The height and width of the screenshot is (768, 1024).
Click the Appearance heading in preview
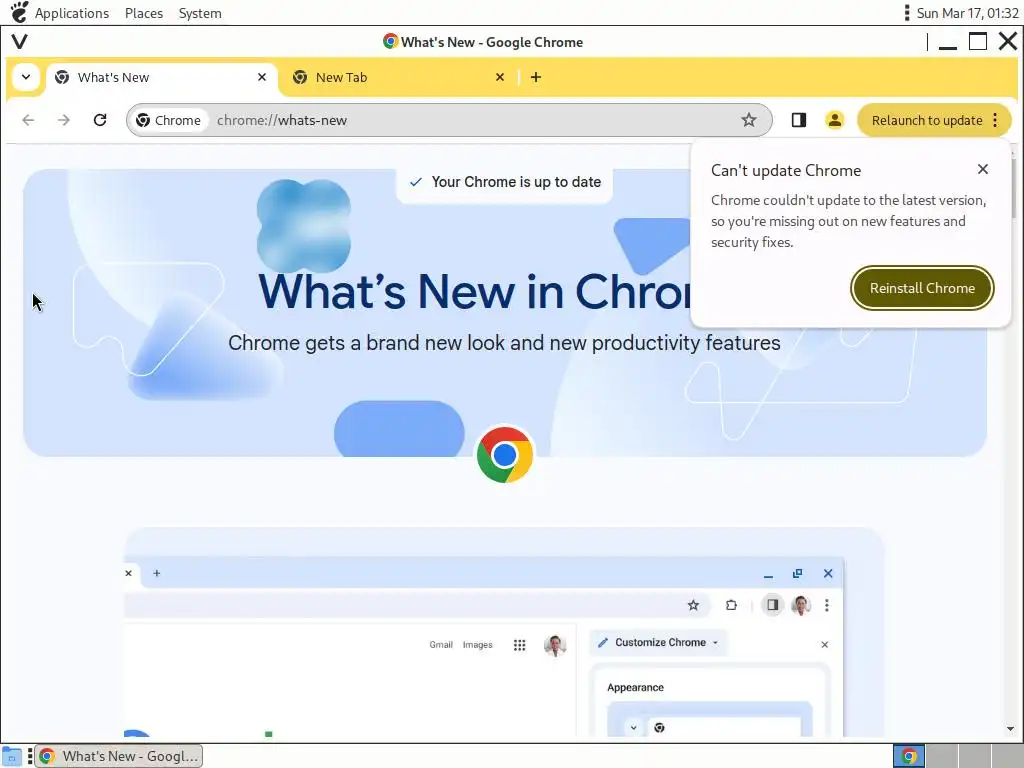635,688
